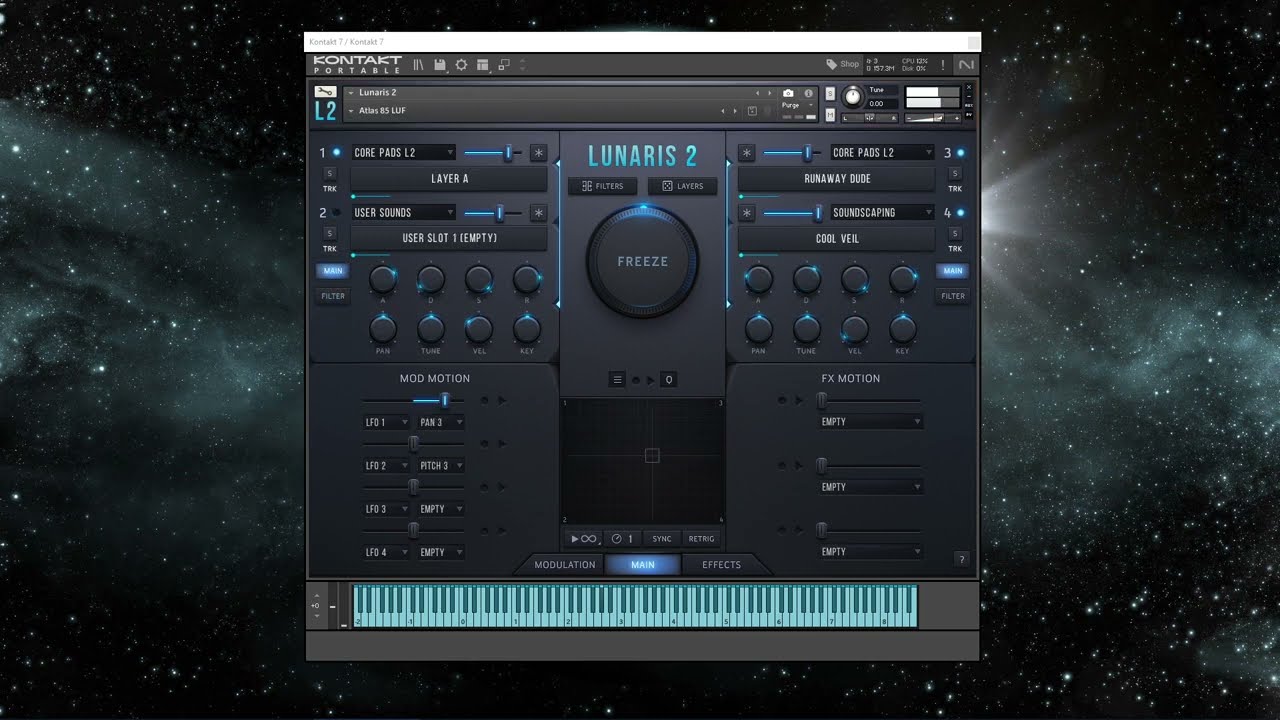Click the snapshot camera icon
This screenshot has width=1280, height=720.
tap(788, 93)
